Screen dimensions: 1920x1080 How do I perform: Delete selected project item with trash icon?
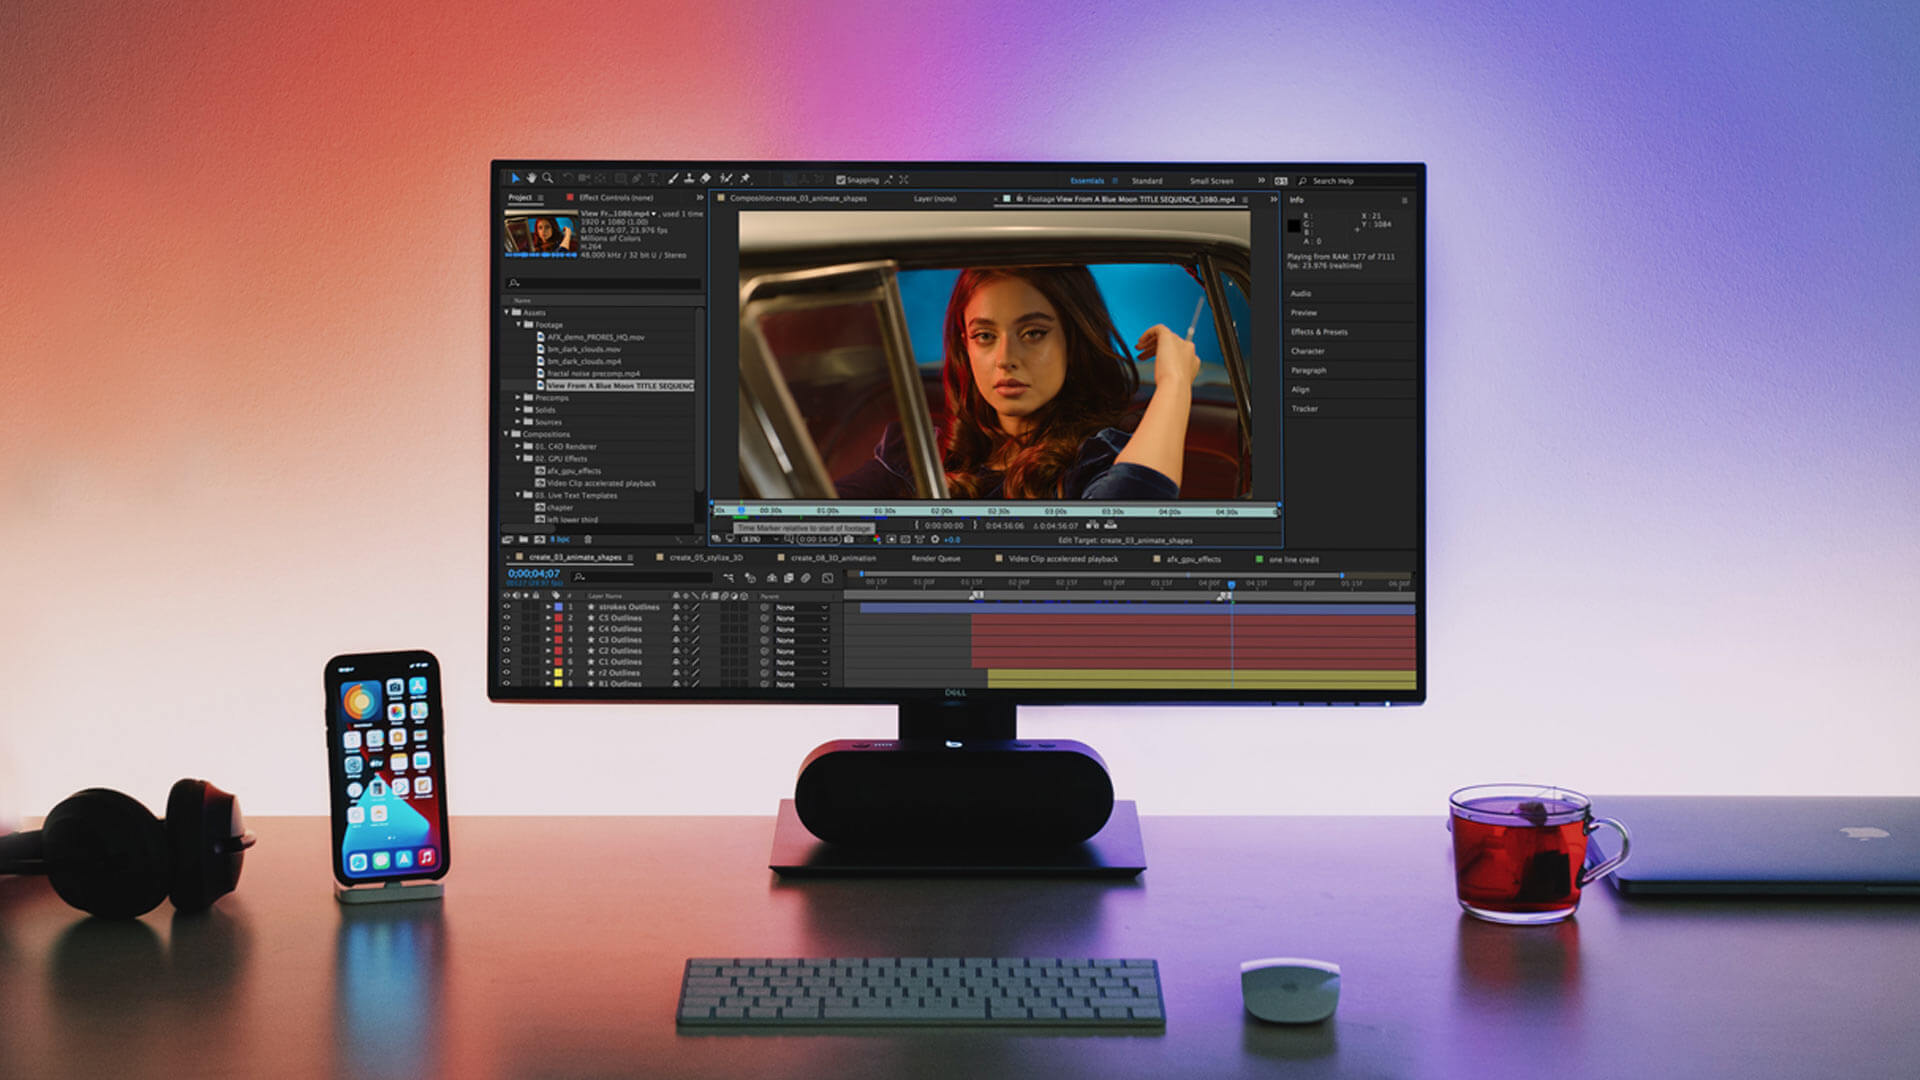(x=588, y=539)
